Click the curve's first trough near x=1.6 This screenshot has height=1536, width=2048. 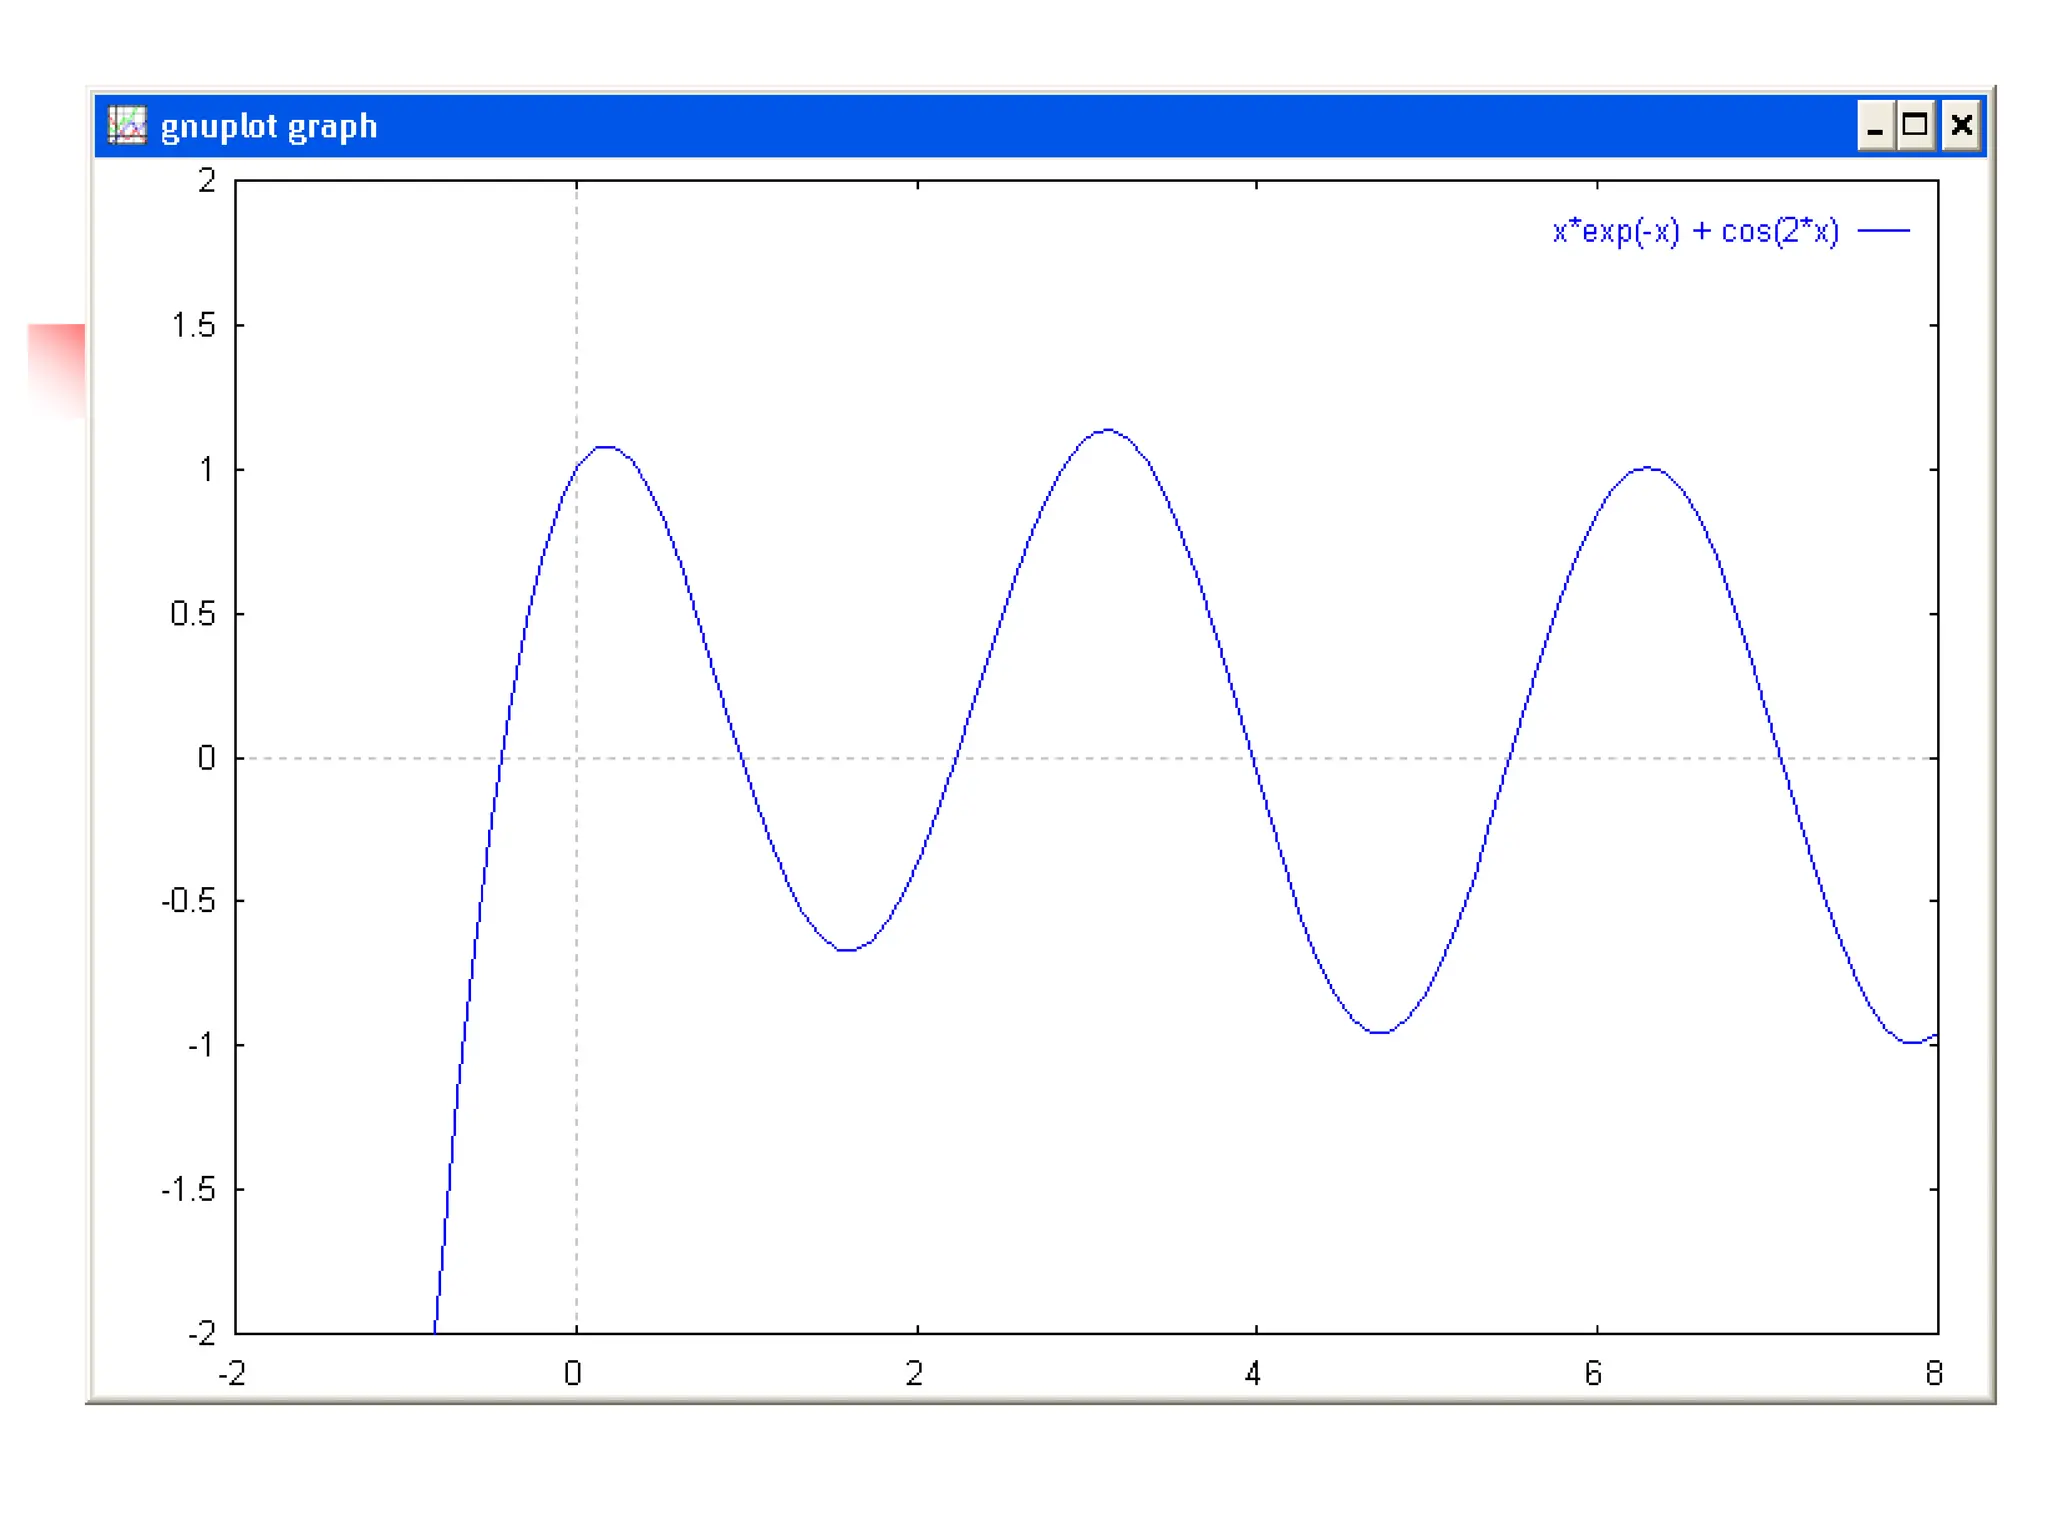847,950
